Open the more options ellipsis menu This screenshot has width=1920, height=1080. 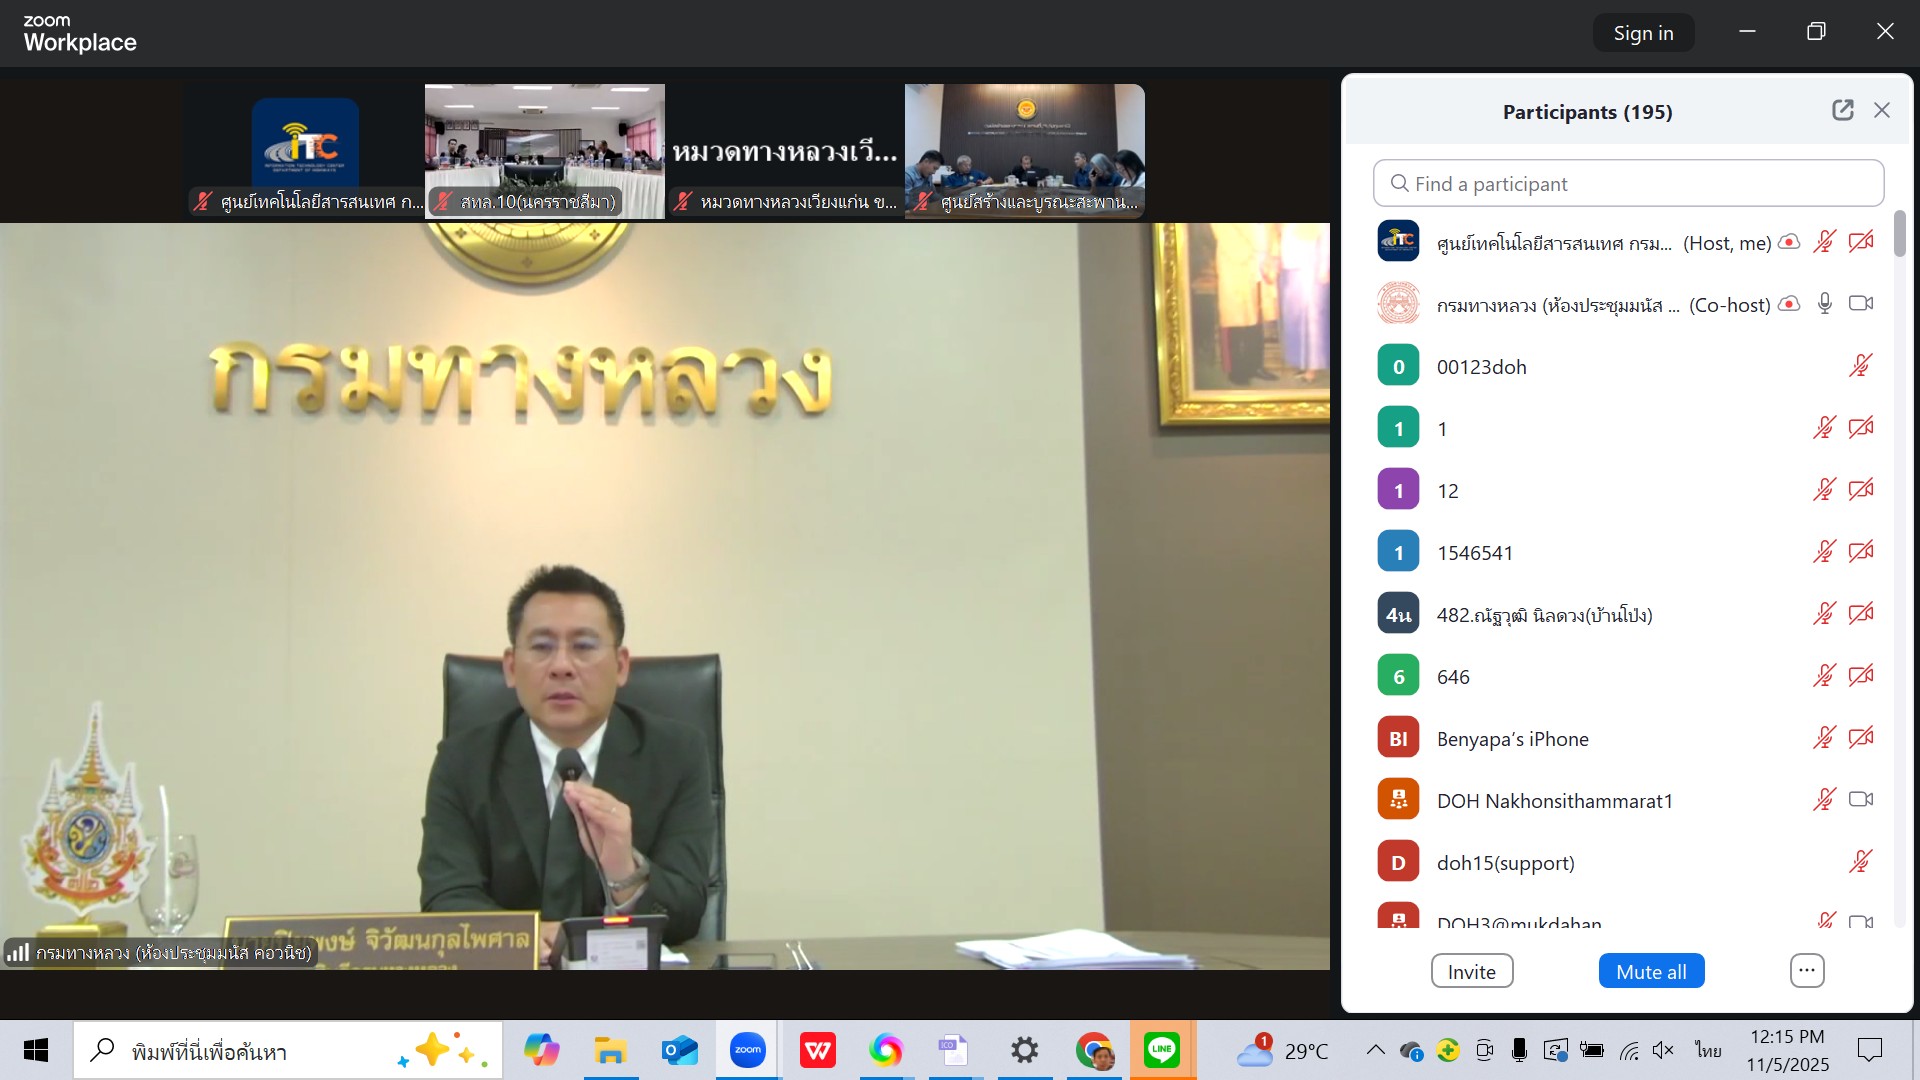(x=1806, y=970)
